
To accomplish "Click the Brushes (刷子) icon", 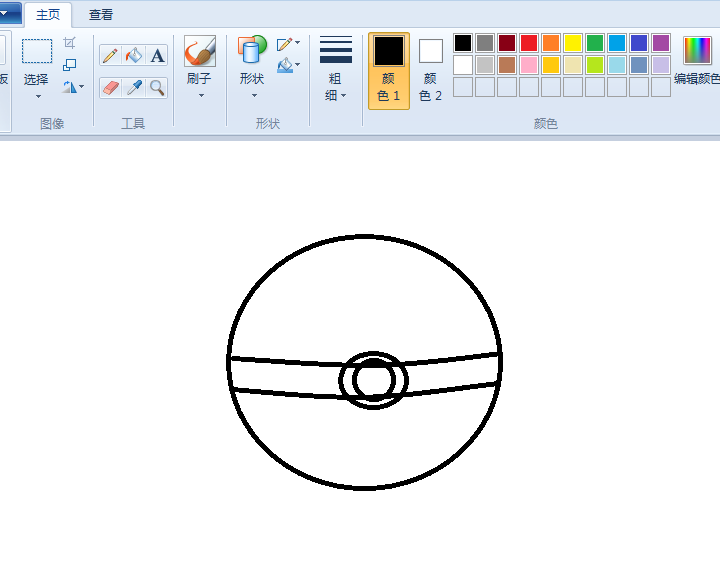I will [x=200, y=51].
